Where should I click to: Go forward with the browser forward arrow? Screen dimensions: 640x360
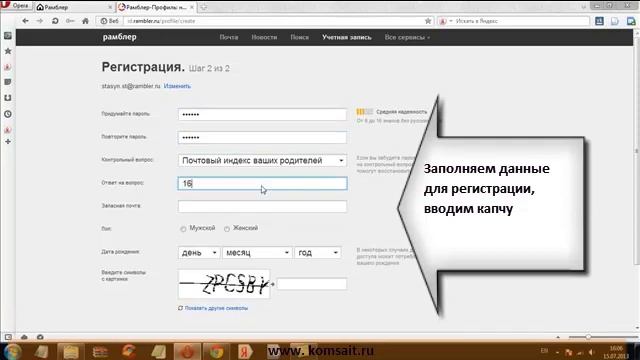[x=40, y=21]
